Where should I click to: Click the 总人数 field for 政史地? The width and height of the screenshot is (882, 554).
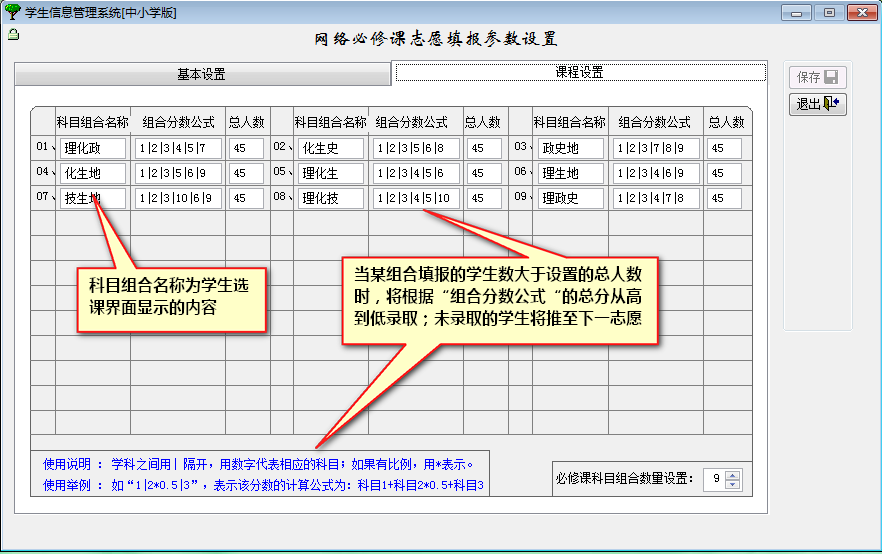tap(724, 148)
